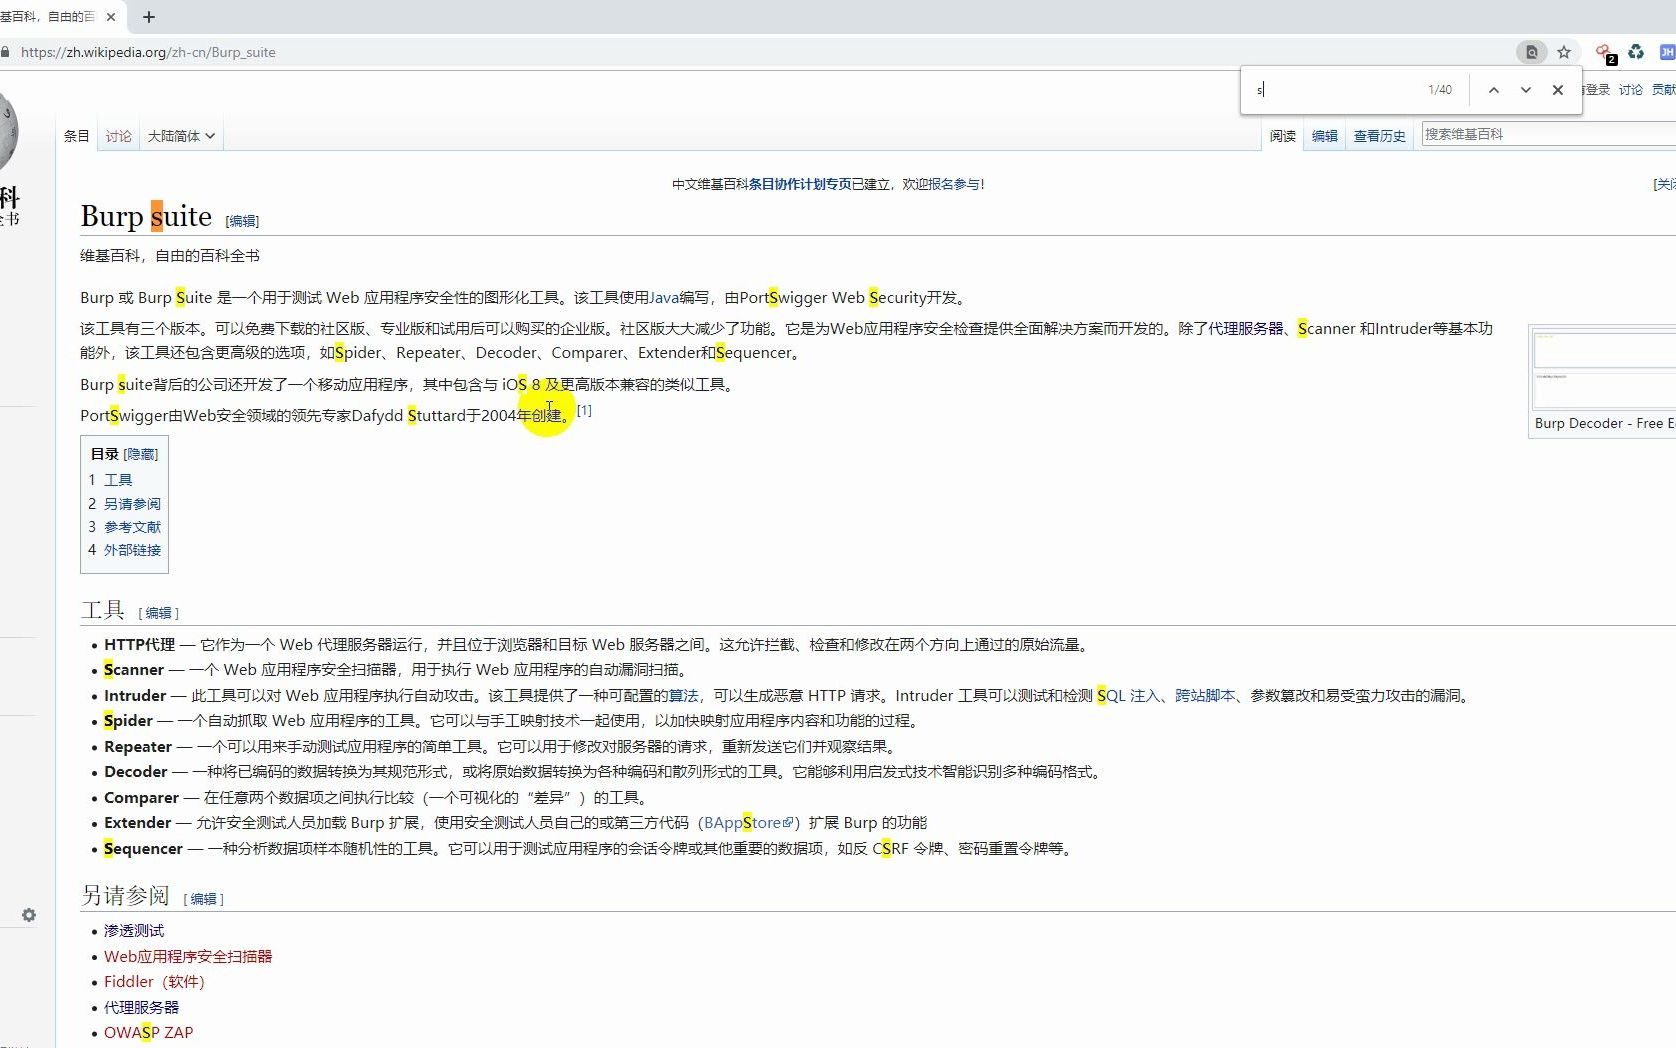1676x1048 pixels.
Task: Click the bold Repeater list item text
Action: click(x=138, y=747)
